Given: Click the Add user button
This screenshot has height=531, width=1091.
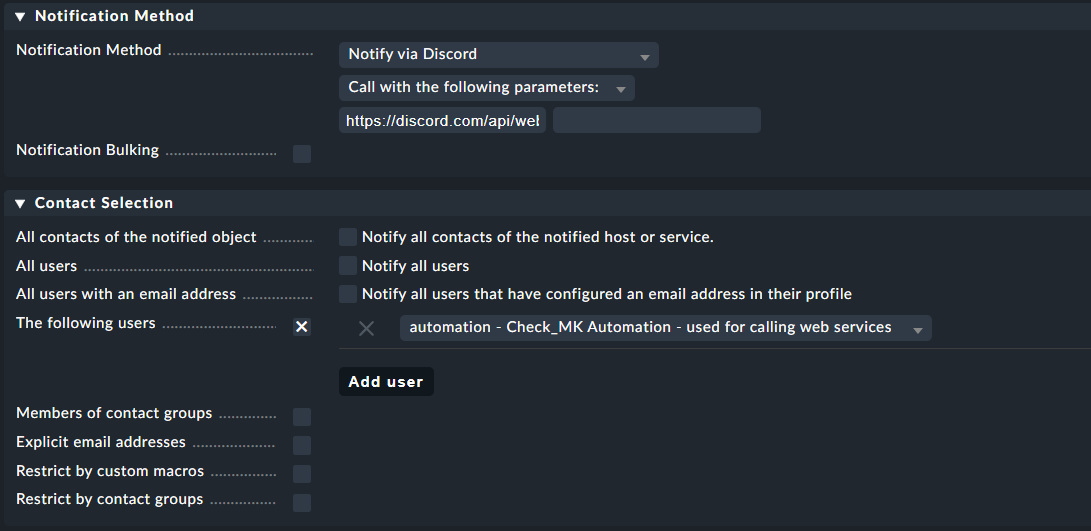Looking at the screenshot, I should point(386,382).
